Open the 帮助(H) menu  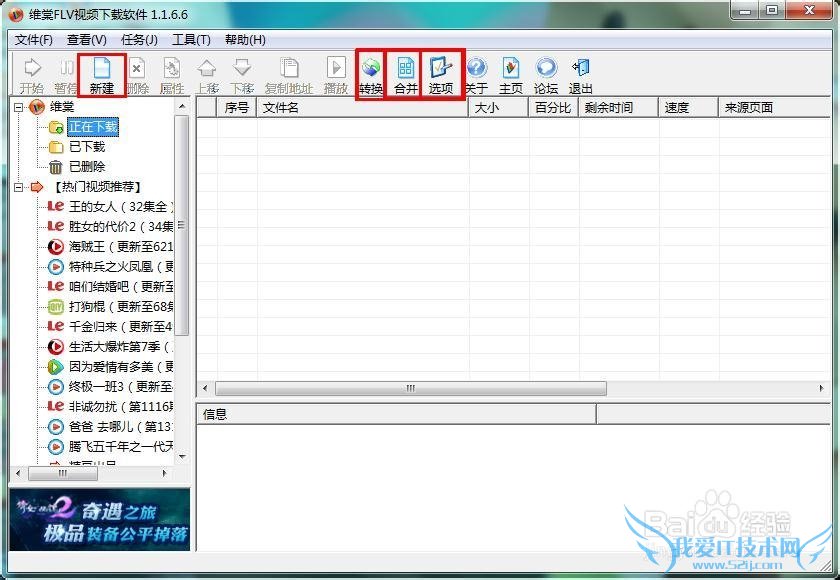point(245,40)
